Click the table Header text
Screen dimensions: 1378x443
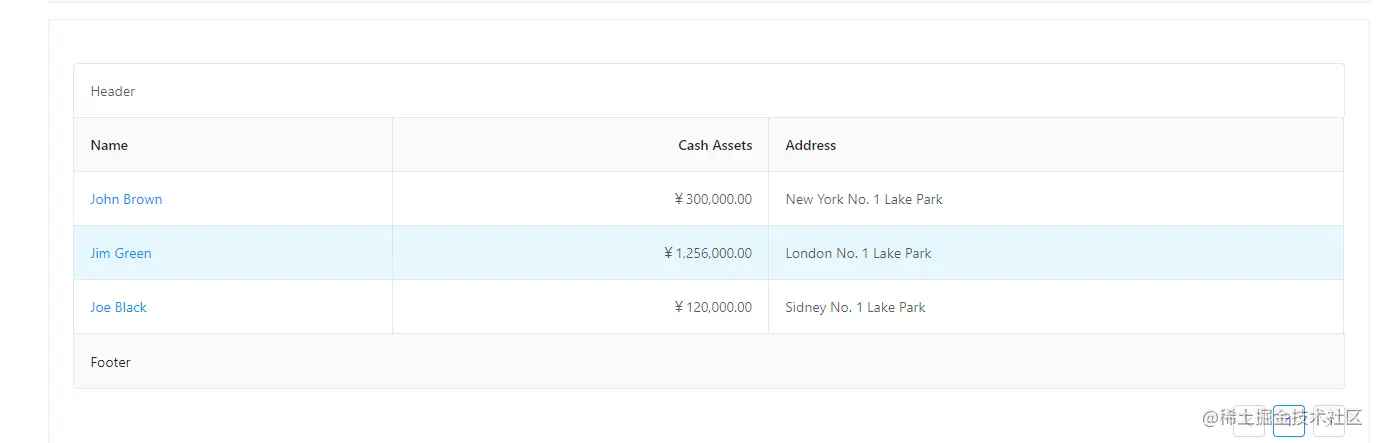113,91
